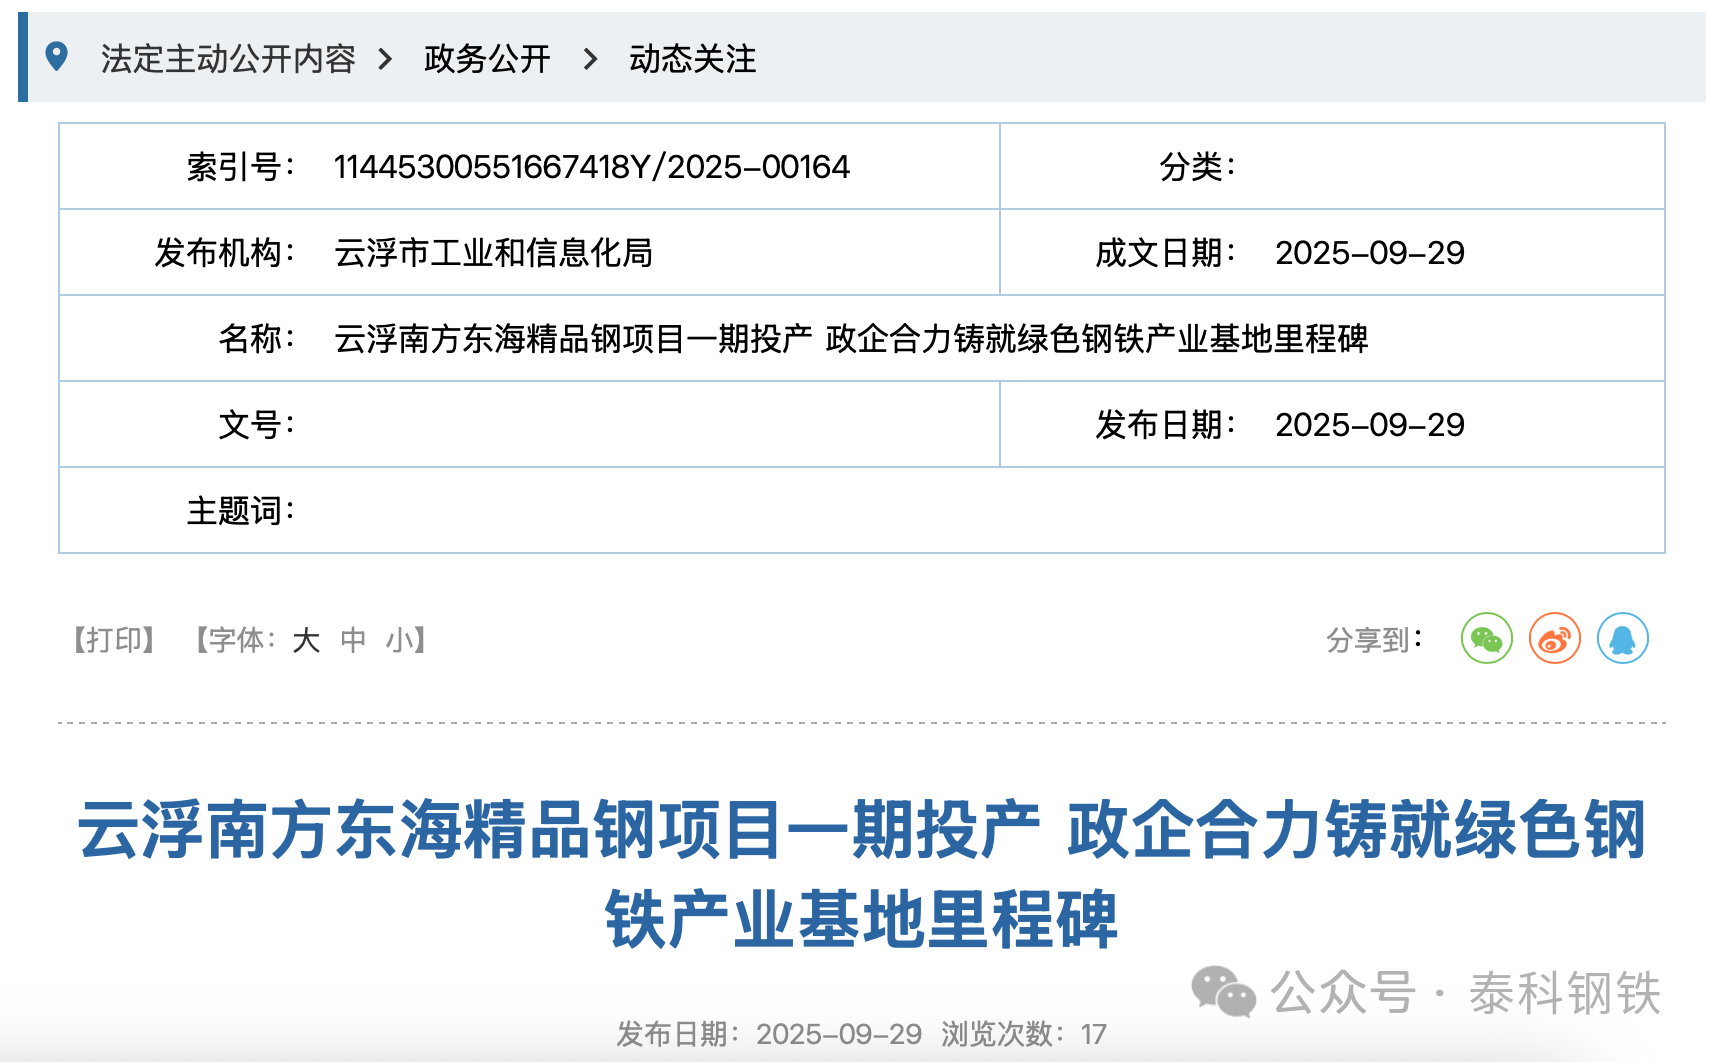This screenshot has width=1716, height=1062.
Task: Click the 泰科钢铁 public account watermark text
Action: (1564, 993)
